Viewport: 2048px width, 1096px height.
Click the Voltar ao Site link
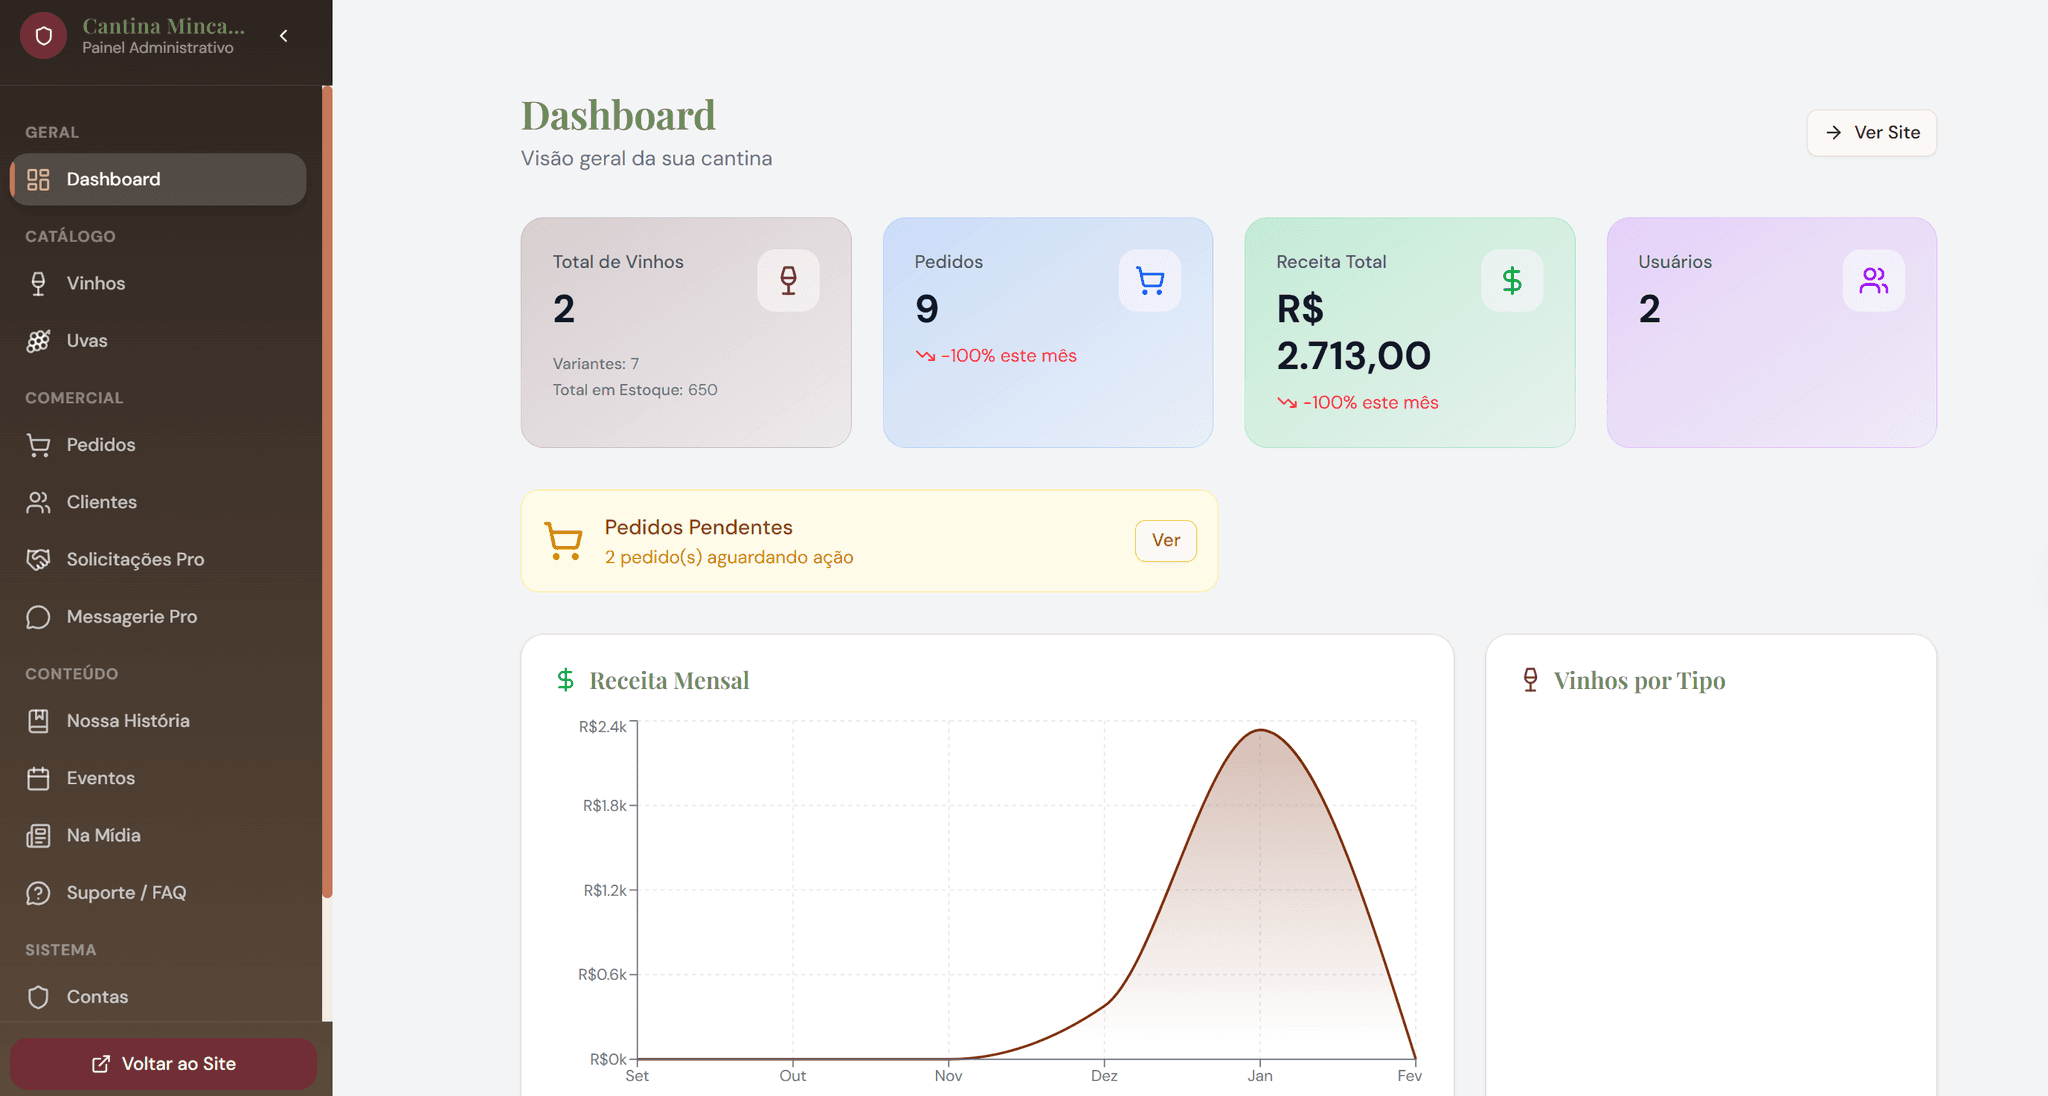click(163, 1064)
